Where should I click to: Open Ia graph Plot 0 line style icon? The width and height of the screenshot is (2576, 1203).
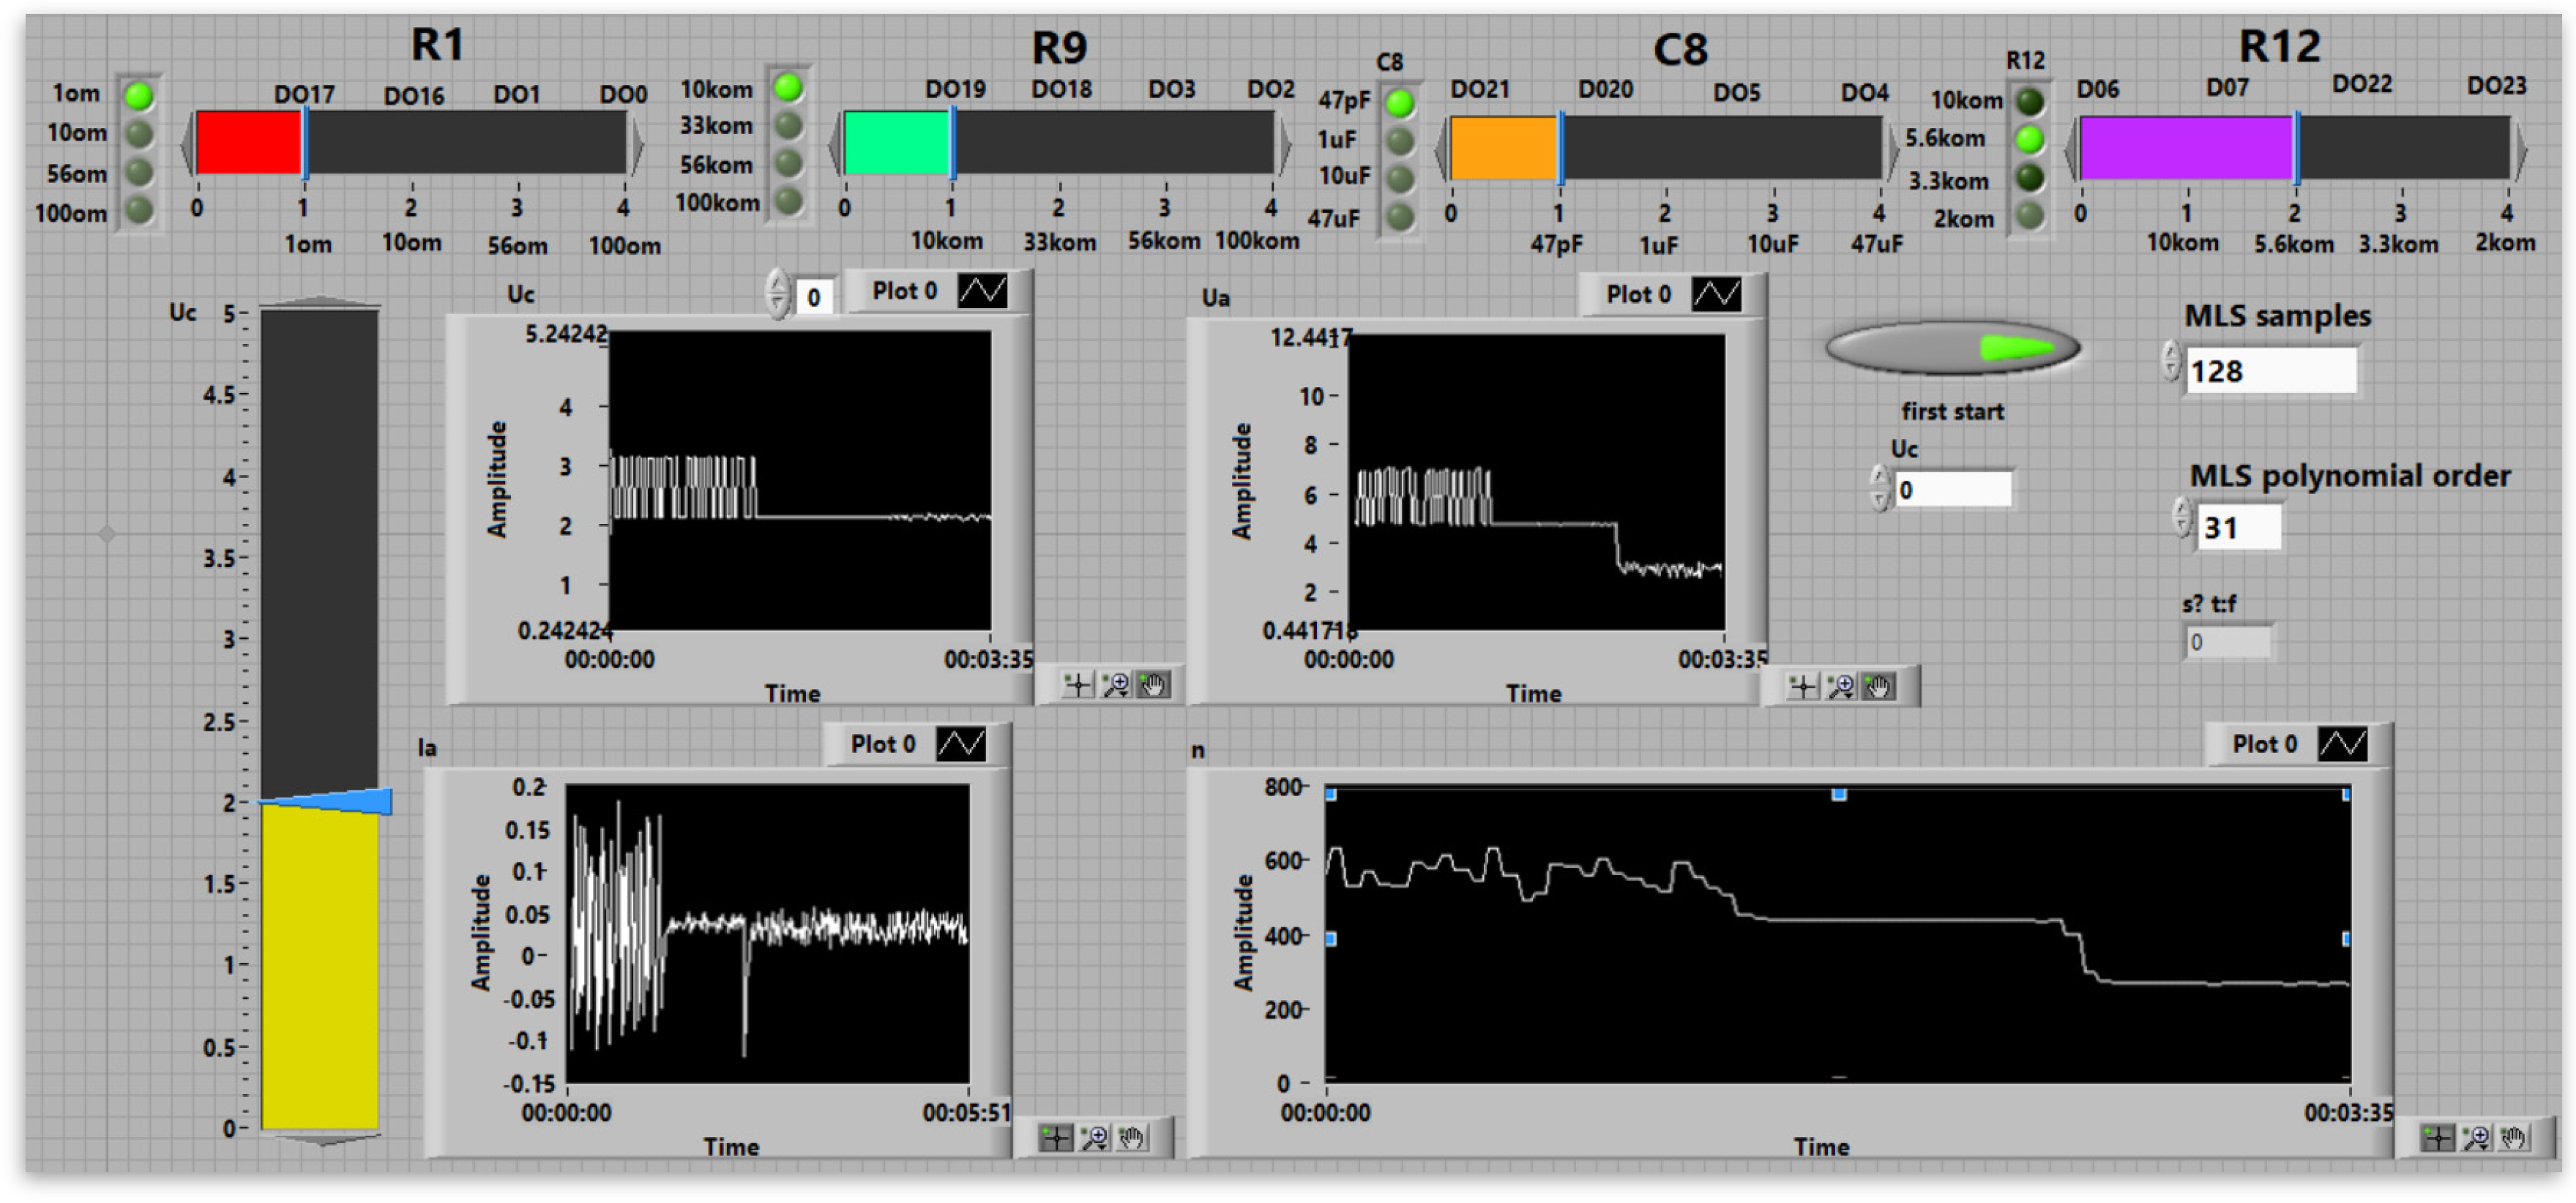click(961, 744)
